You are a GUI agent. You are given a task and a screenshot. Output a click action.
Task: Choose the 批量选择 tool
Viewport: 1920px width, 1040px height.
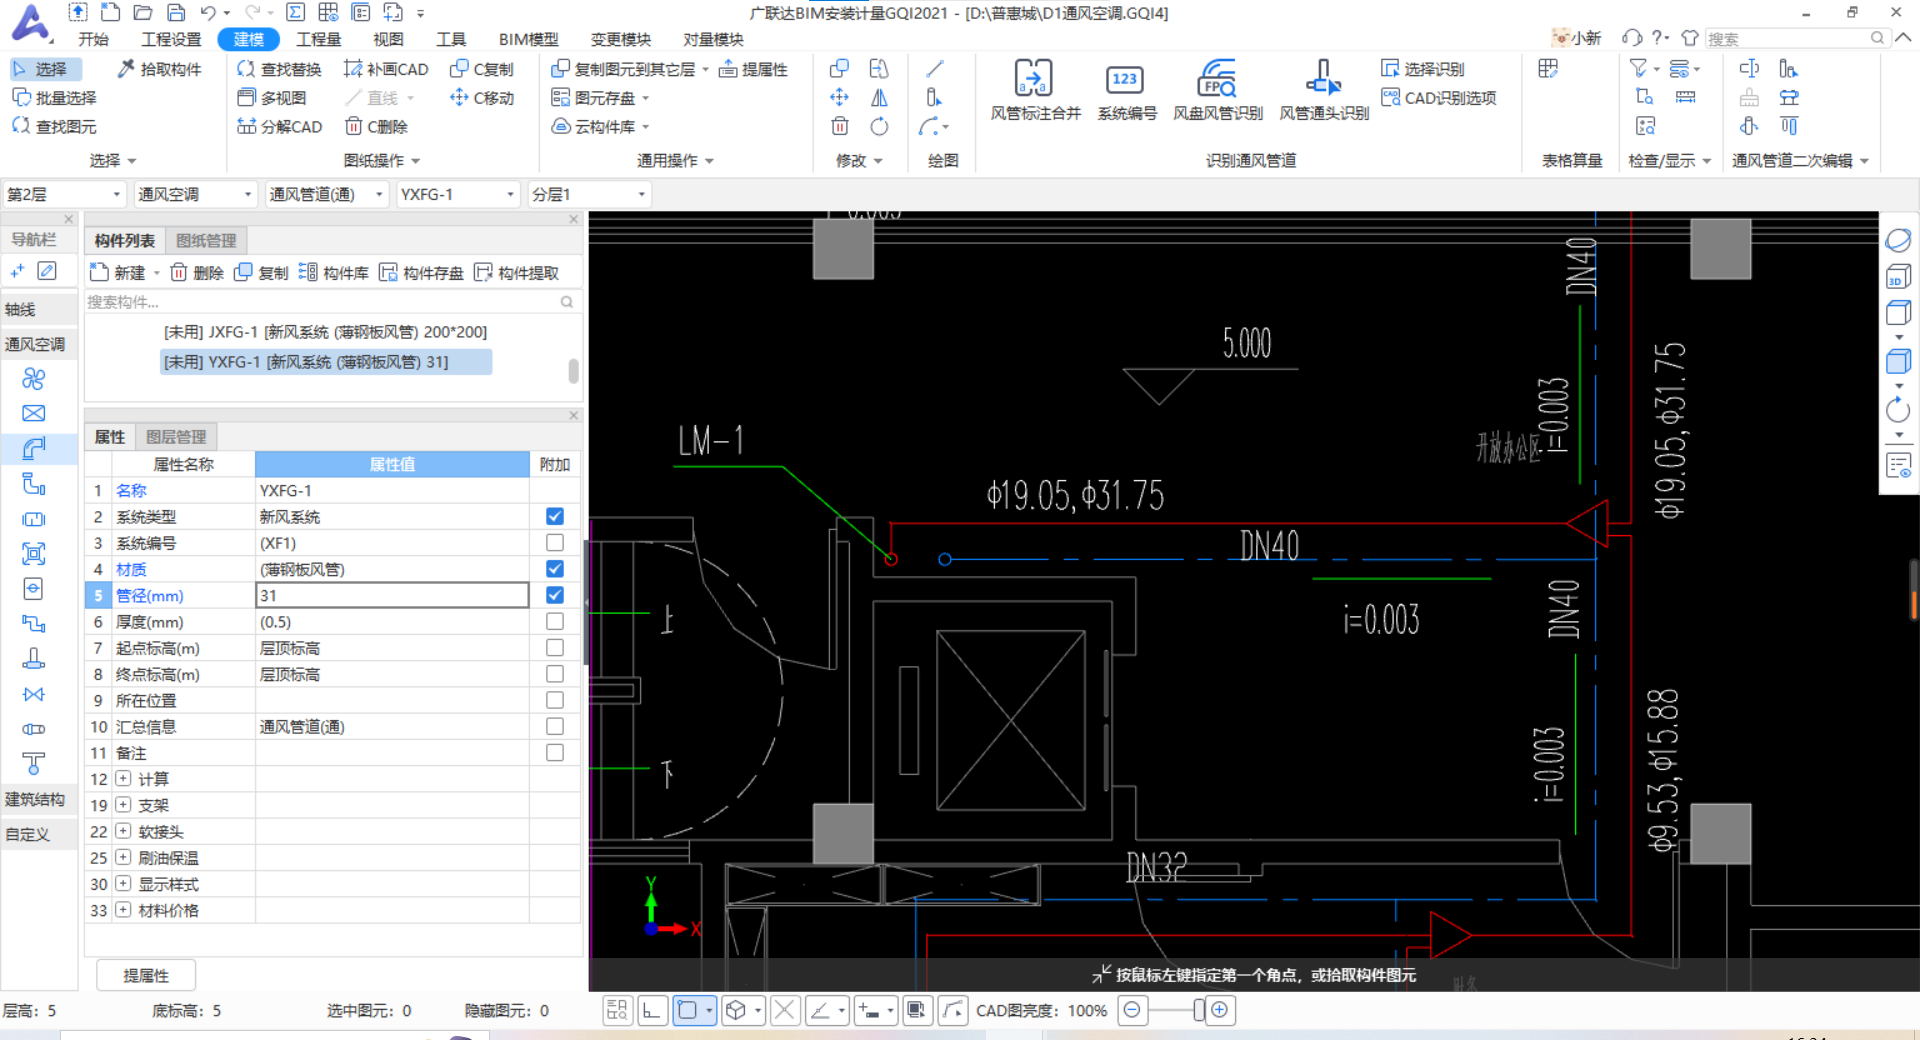55,98
